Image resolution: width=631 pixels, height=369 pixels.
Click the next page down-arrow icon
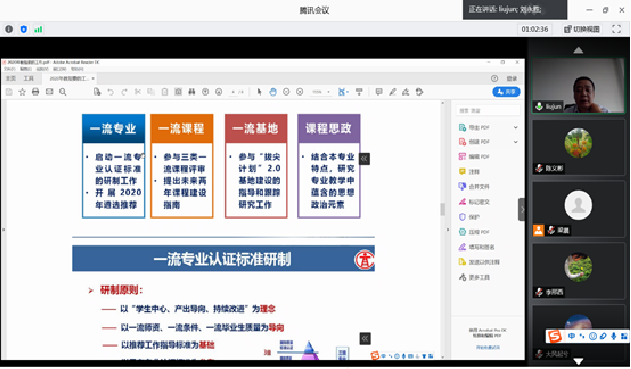pos(219,92)
